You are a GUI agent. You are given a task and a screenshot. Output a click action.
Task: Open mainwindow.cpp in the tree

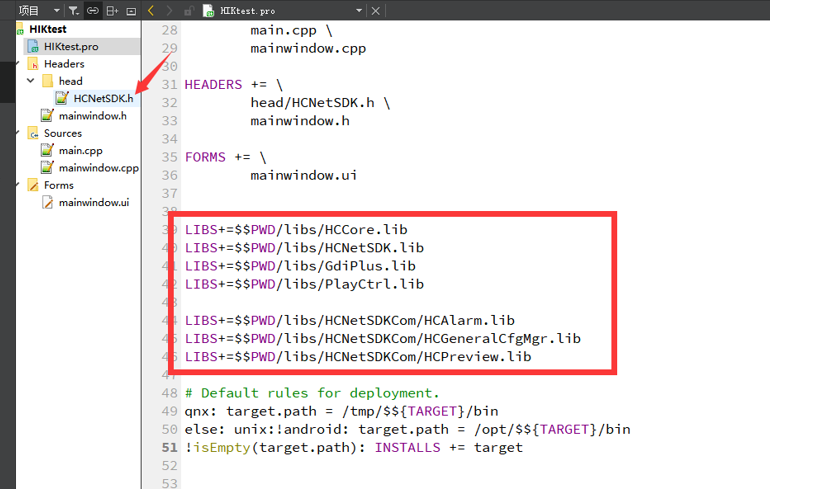[98, 168]
